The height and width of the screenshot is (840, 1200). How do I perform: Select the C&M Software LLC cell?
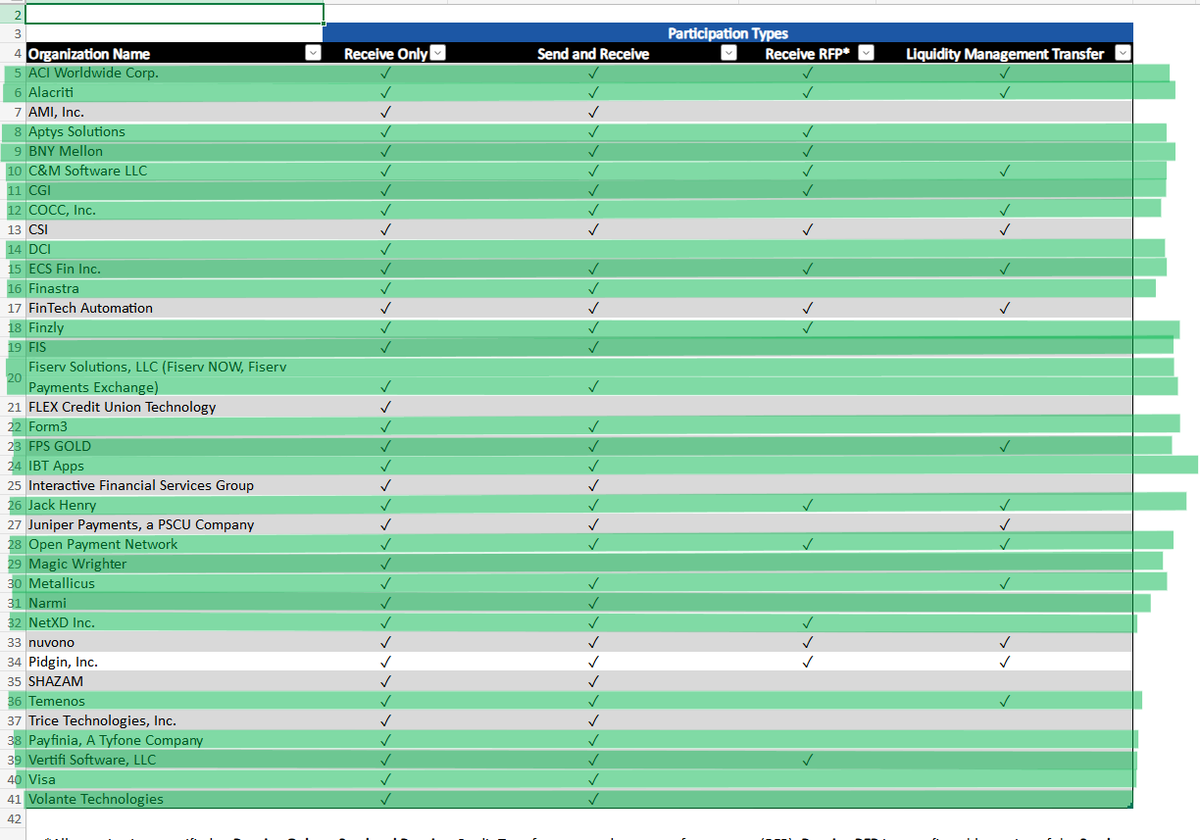pos(174,171)
